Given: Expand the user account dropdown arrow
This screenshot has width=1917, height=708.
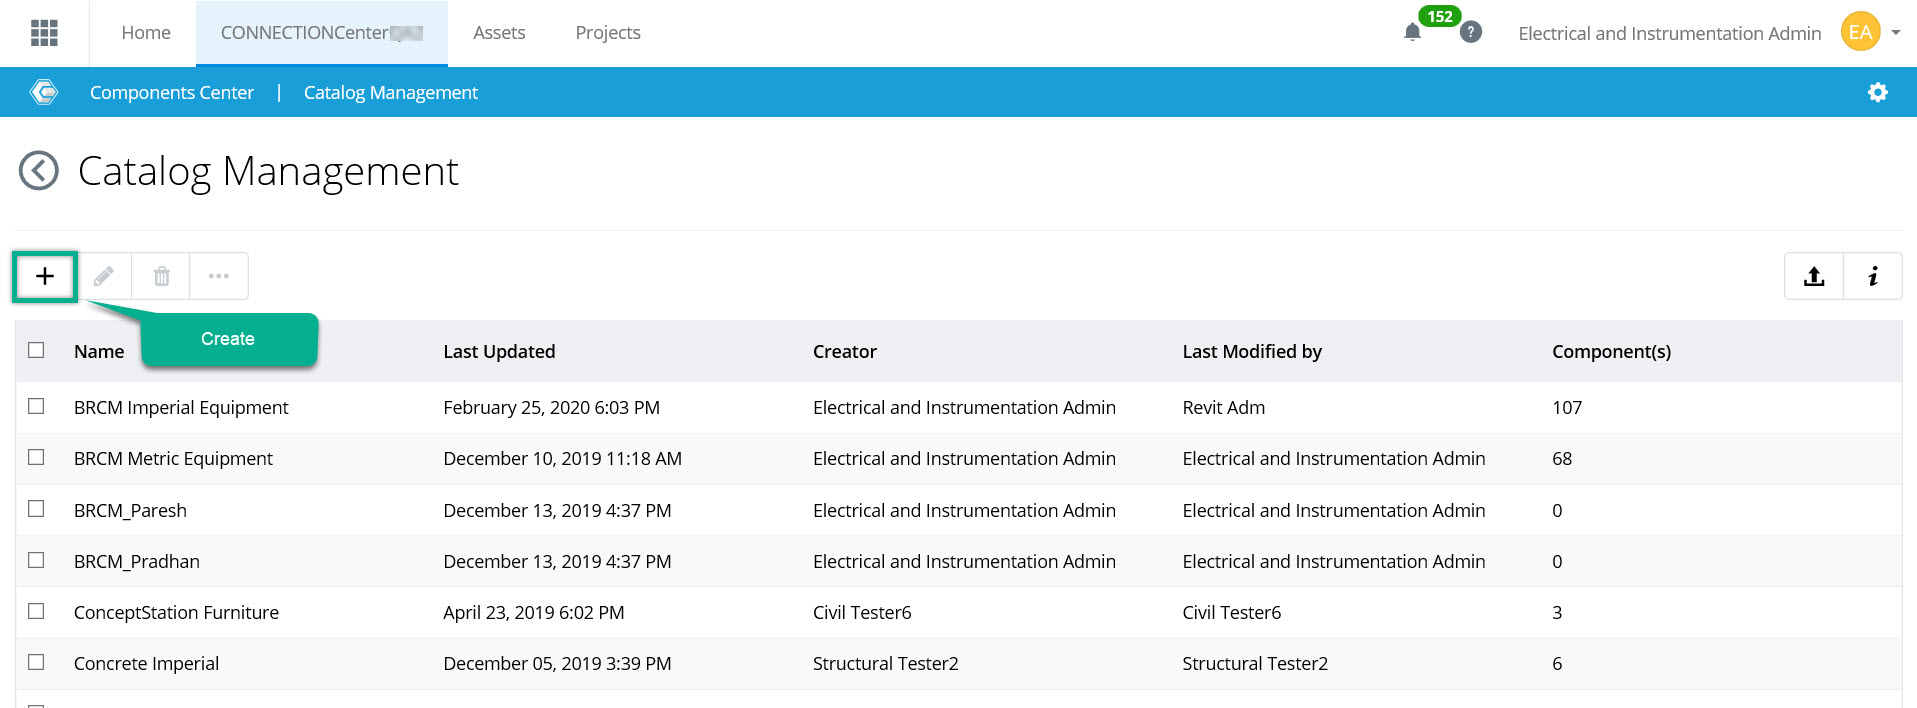Looking at the screenshot, I should (1896, 33).
